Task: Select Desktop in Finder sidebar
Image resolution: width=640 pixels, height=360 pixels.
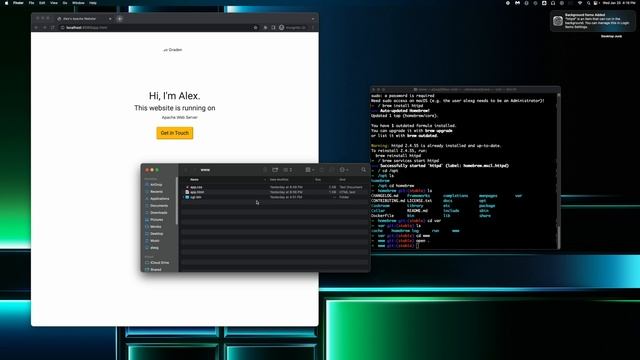Action: 156,234
